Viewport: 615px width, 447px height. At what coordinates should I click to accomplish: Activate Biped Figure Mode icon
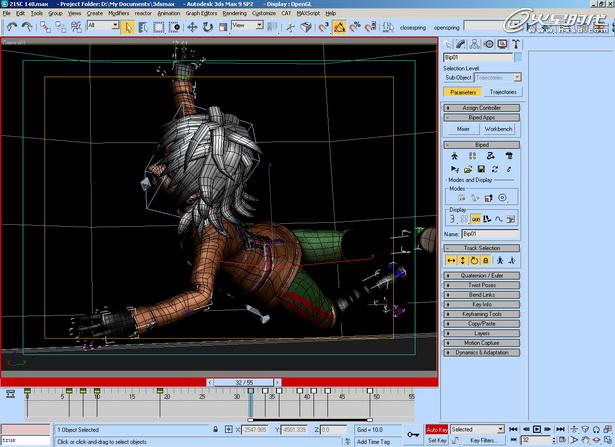pyautogui.click(x=453, y=156)
